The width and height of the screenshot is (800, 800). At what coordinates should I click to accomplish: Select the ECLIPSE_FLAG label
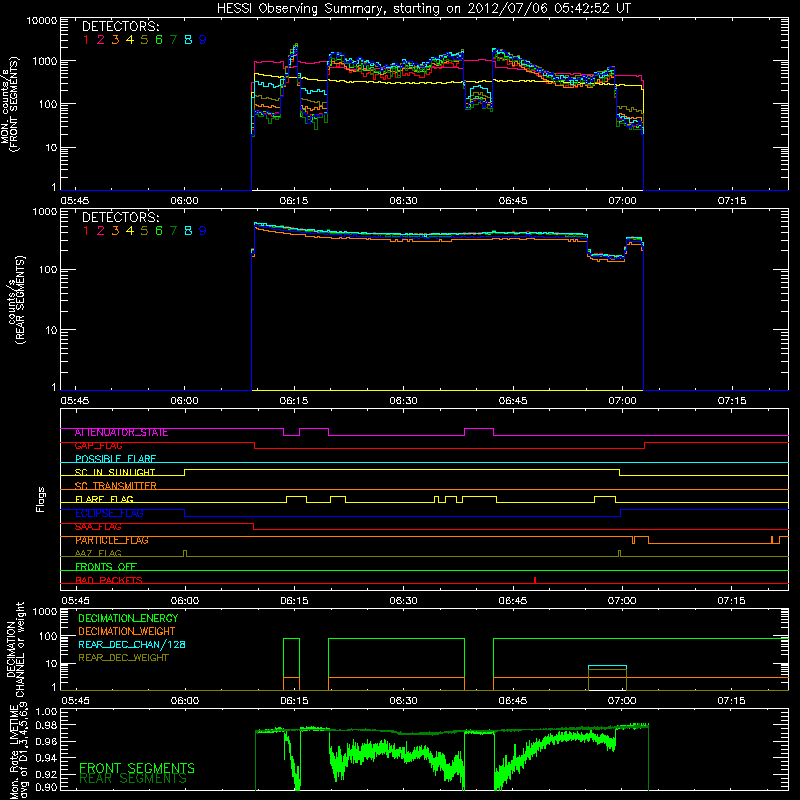109,513
